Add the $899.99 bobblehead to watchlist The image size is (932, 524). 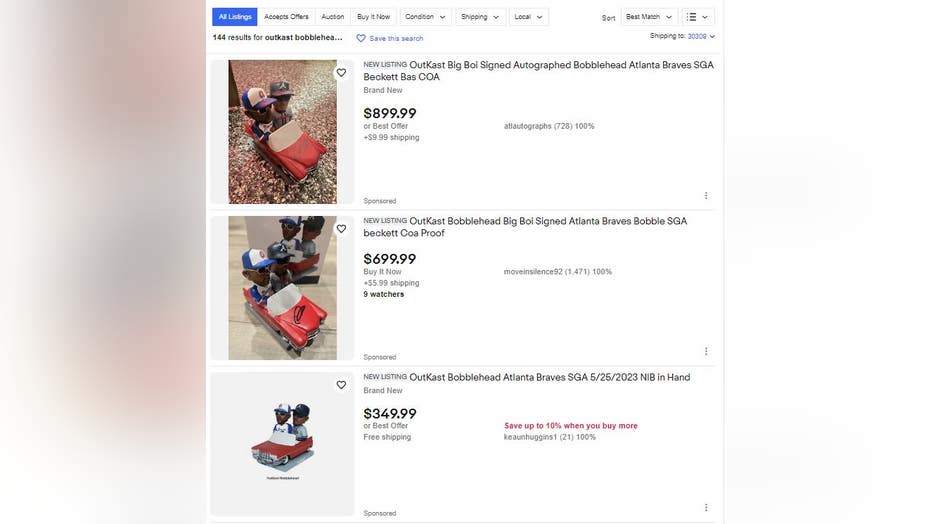[341, 72]
